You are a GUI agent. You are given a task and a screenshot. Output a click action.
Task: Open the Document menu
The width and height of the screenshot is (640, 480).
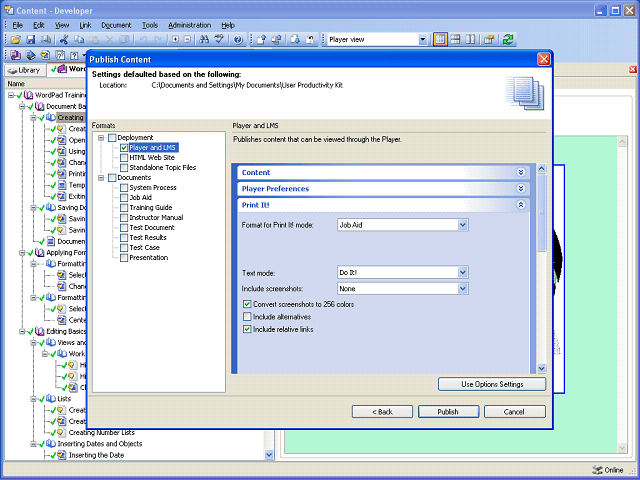(116, 25)
